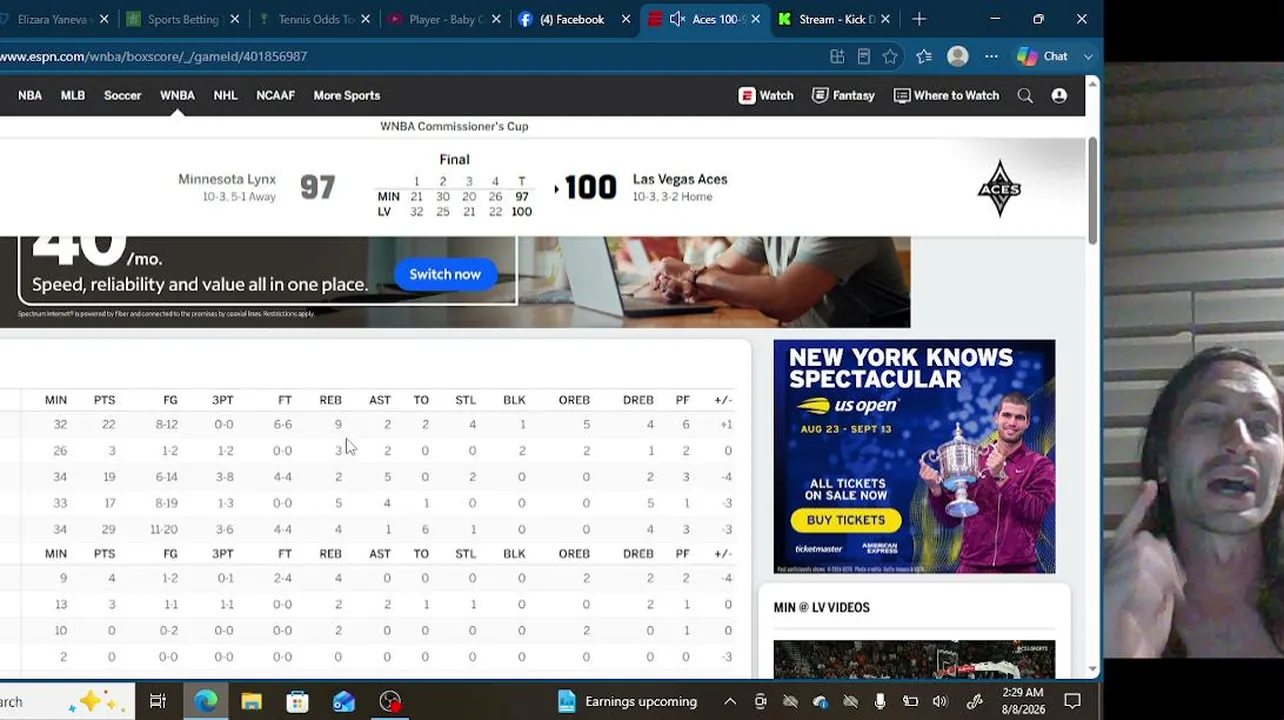Show hidden system tray icons
This screenshot has height=720, width=1284.
pyautogui.click(x=730, y=701)
